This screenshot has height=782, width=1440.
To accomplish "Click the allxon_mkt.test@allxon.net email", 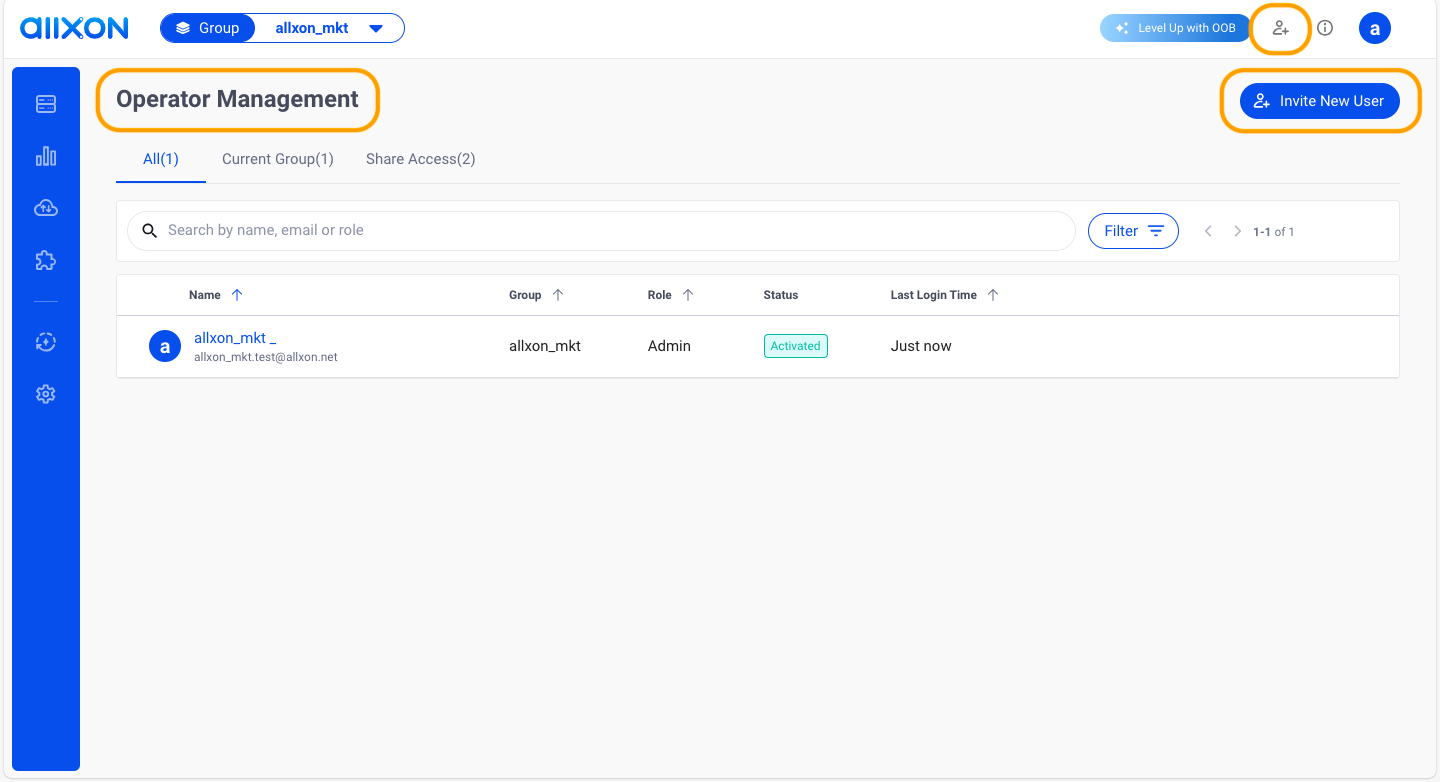I will tap(266, 357).
